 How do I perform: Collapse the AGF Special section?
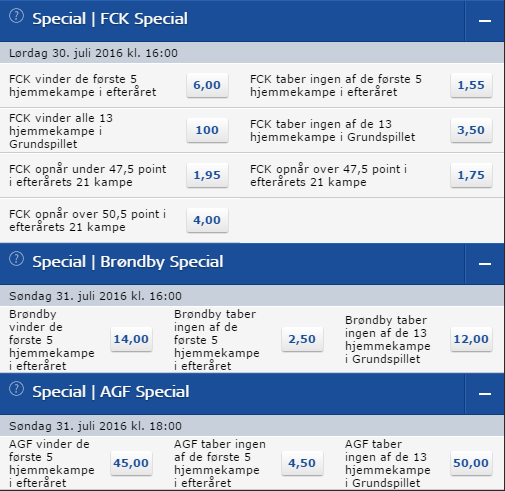pos(485,394)
